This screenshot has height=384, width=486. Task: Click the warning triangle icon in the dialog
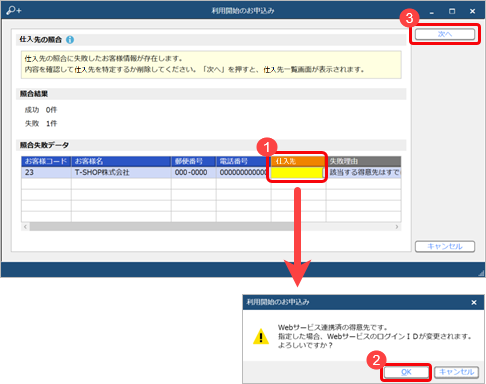pyautogui.click(x=261, y=336)
